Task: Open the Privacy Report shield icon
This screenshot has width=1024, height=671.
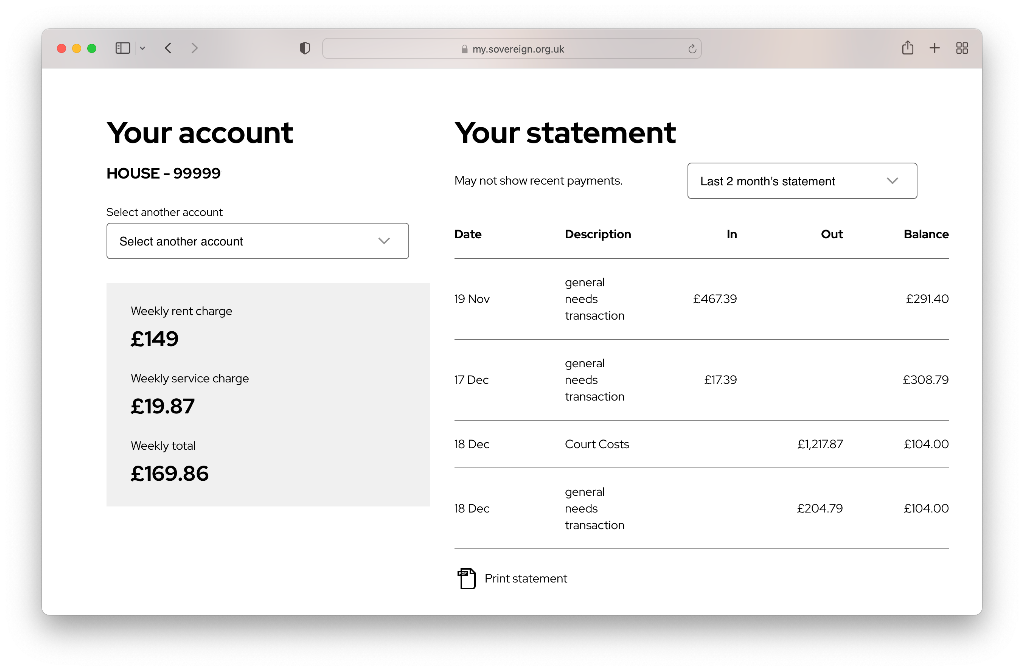Action: point(304,47)
